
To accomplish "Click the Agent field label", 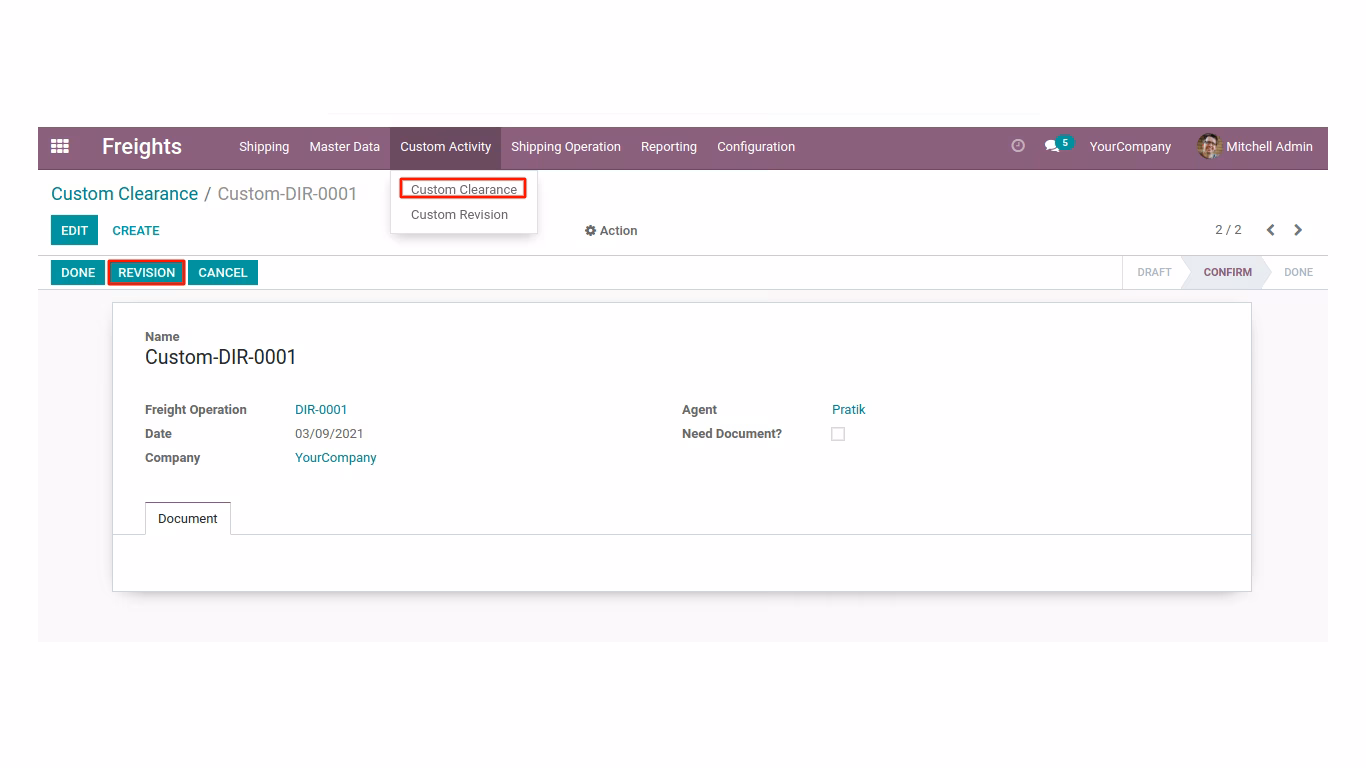I will (699, 410).
